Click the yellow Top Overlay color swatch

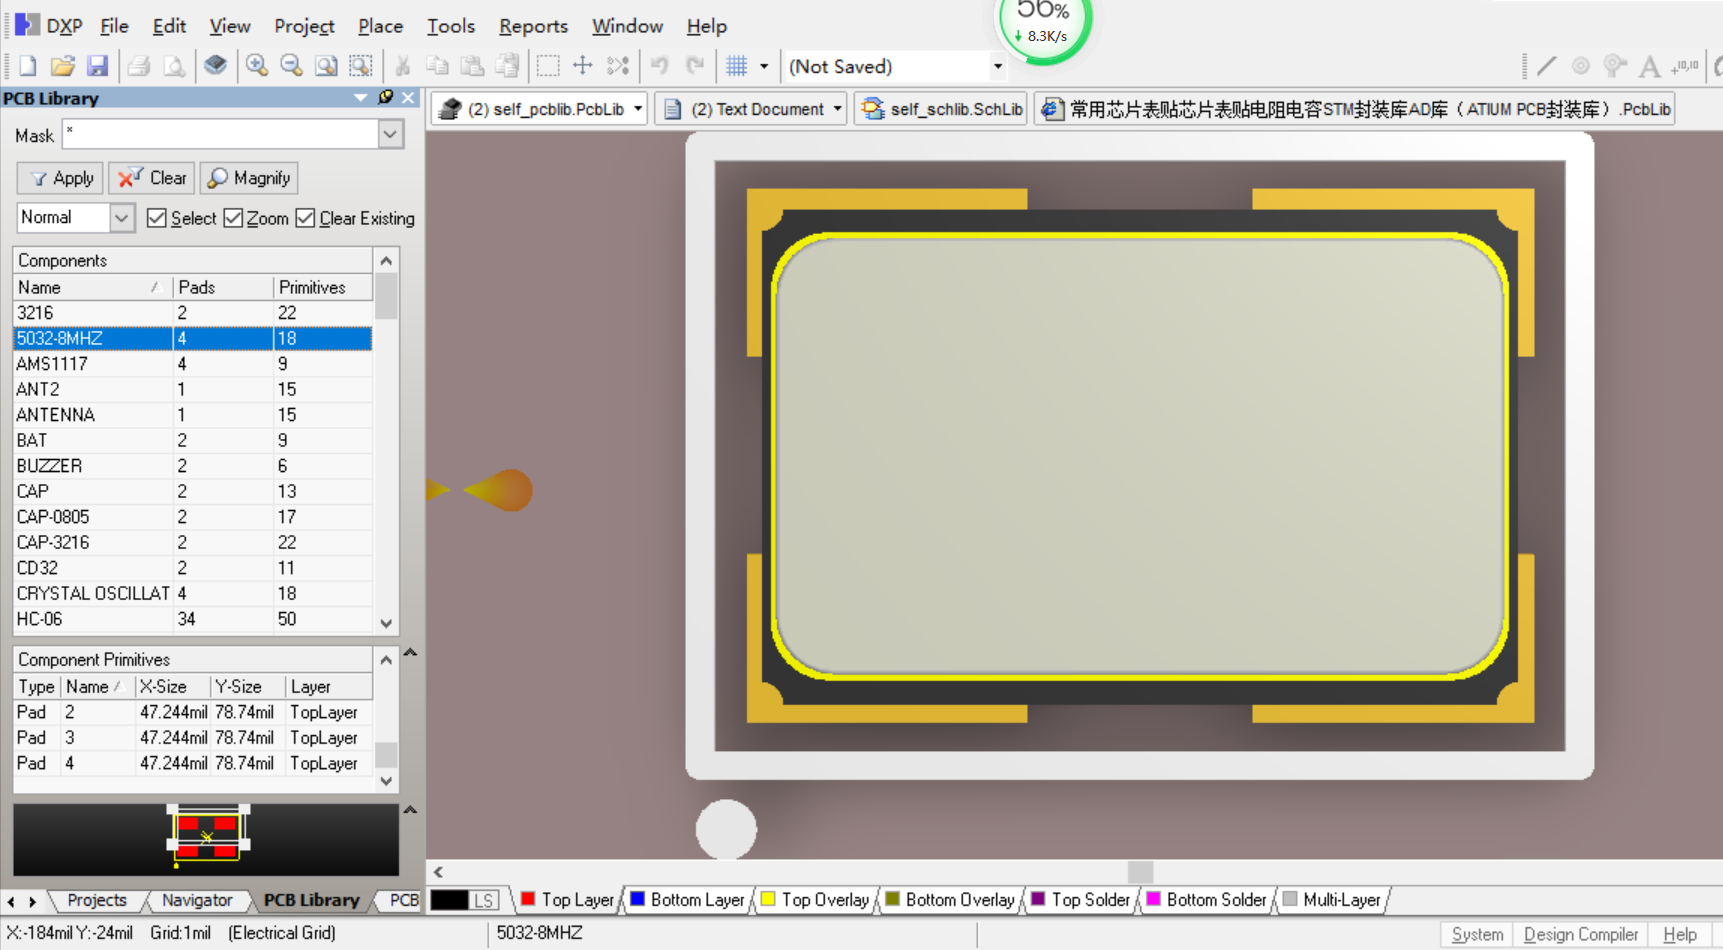click(768, 899)
